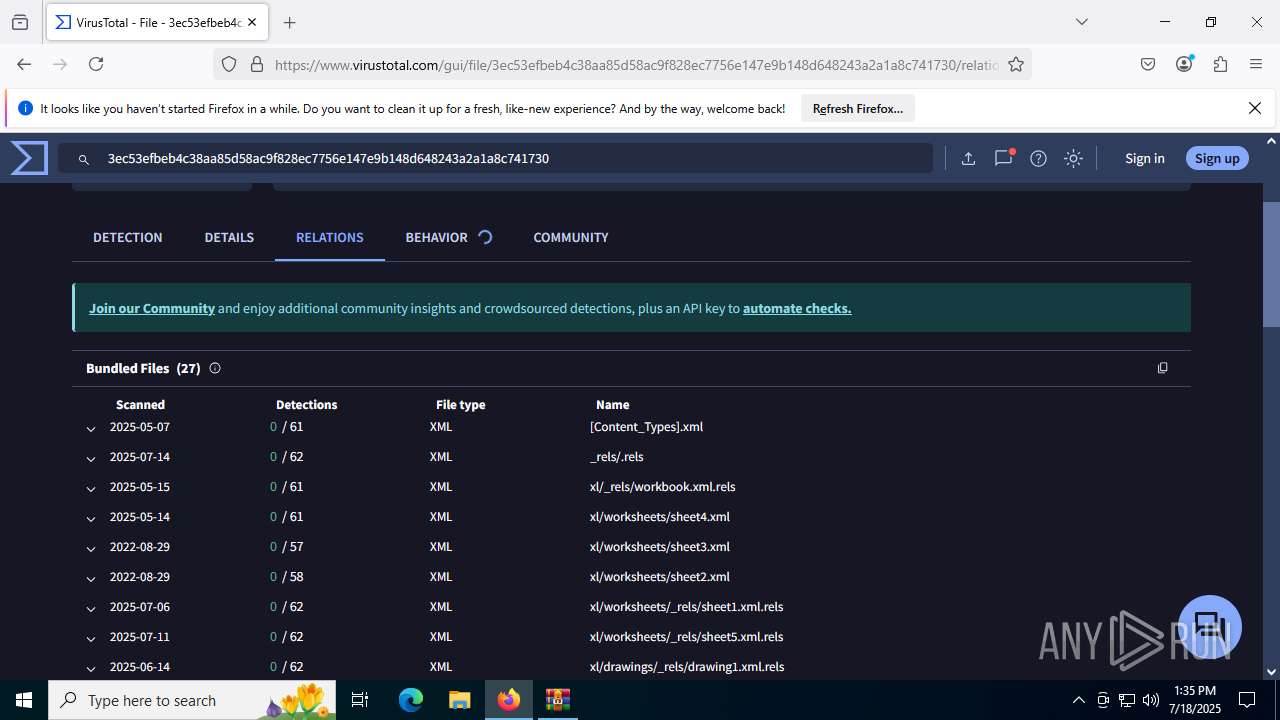The width and height of the screenshot is (1280, 720).
Task: Open a new browser tab
Action: (x=290, y=22)
